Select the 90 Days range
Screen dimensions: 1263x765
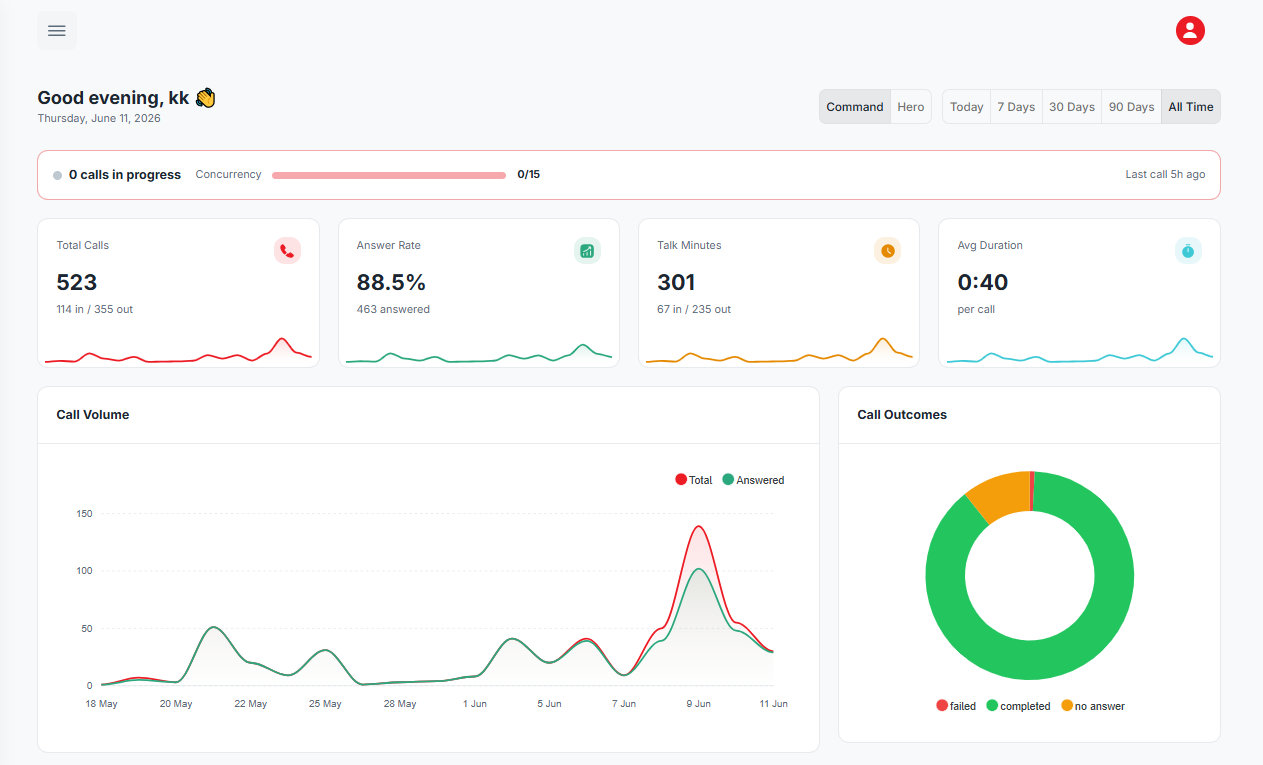(x=1132, y=107)
